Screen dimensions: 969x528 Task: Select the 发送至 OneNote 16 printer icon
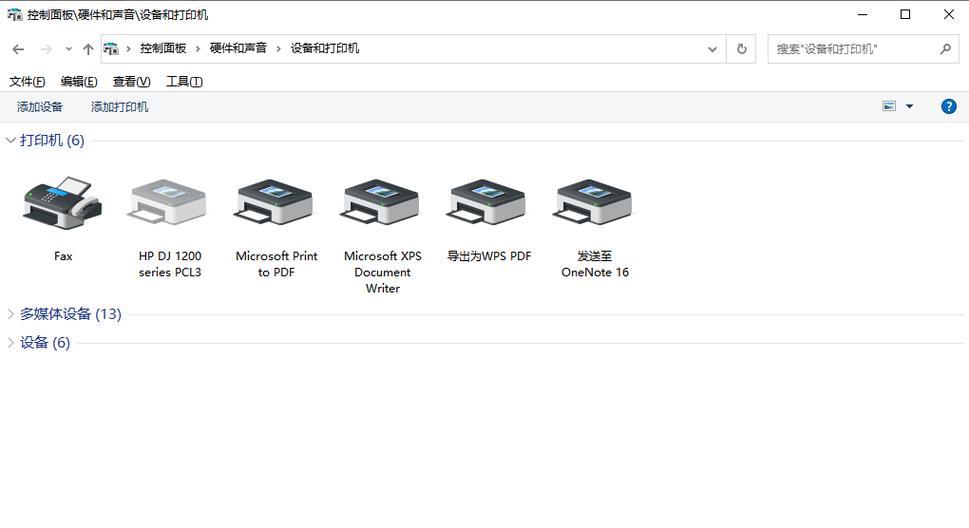pyautogui.click(x=594, y=203)
